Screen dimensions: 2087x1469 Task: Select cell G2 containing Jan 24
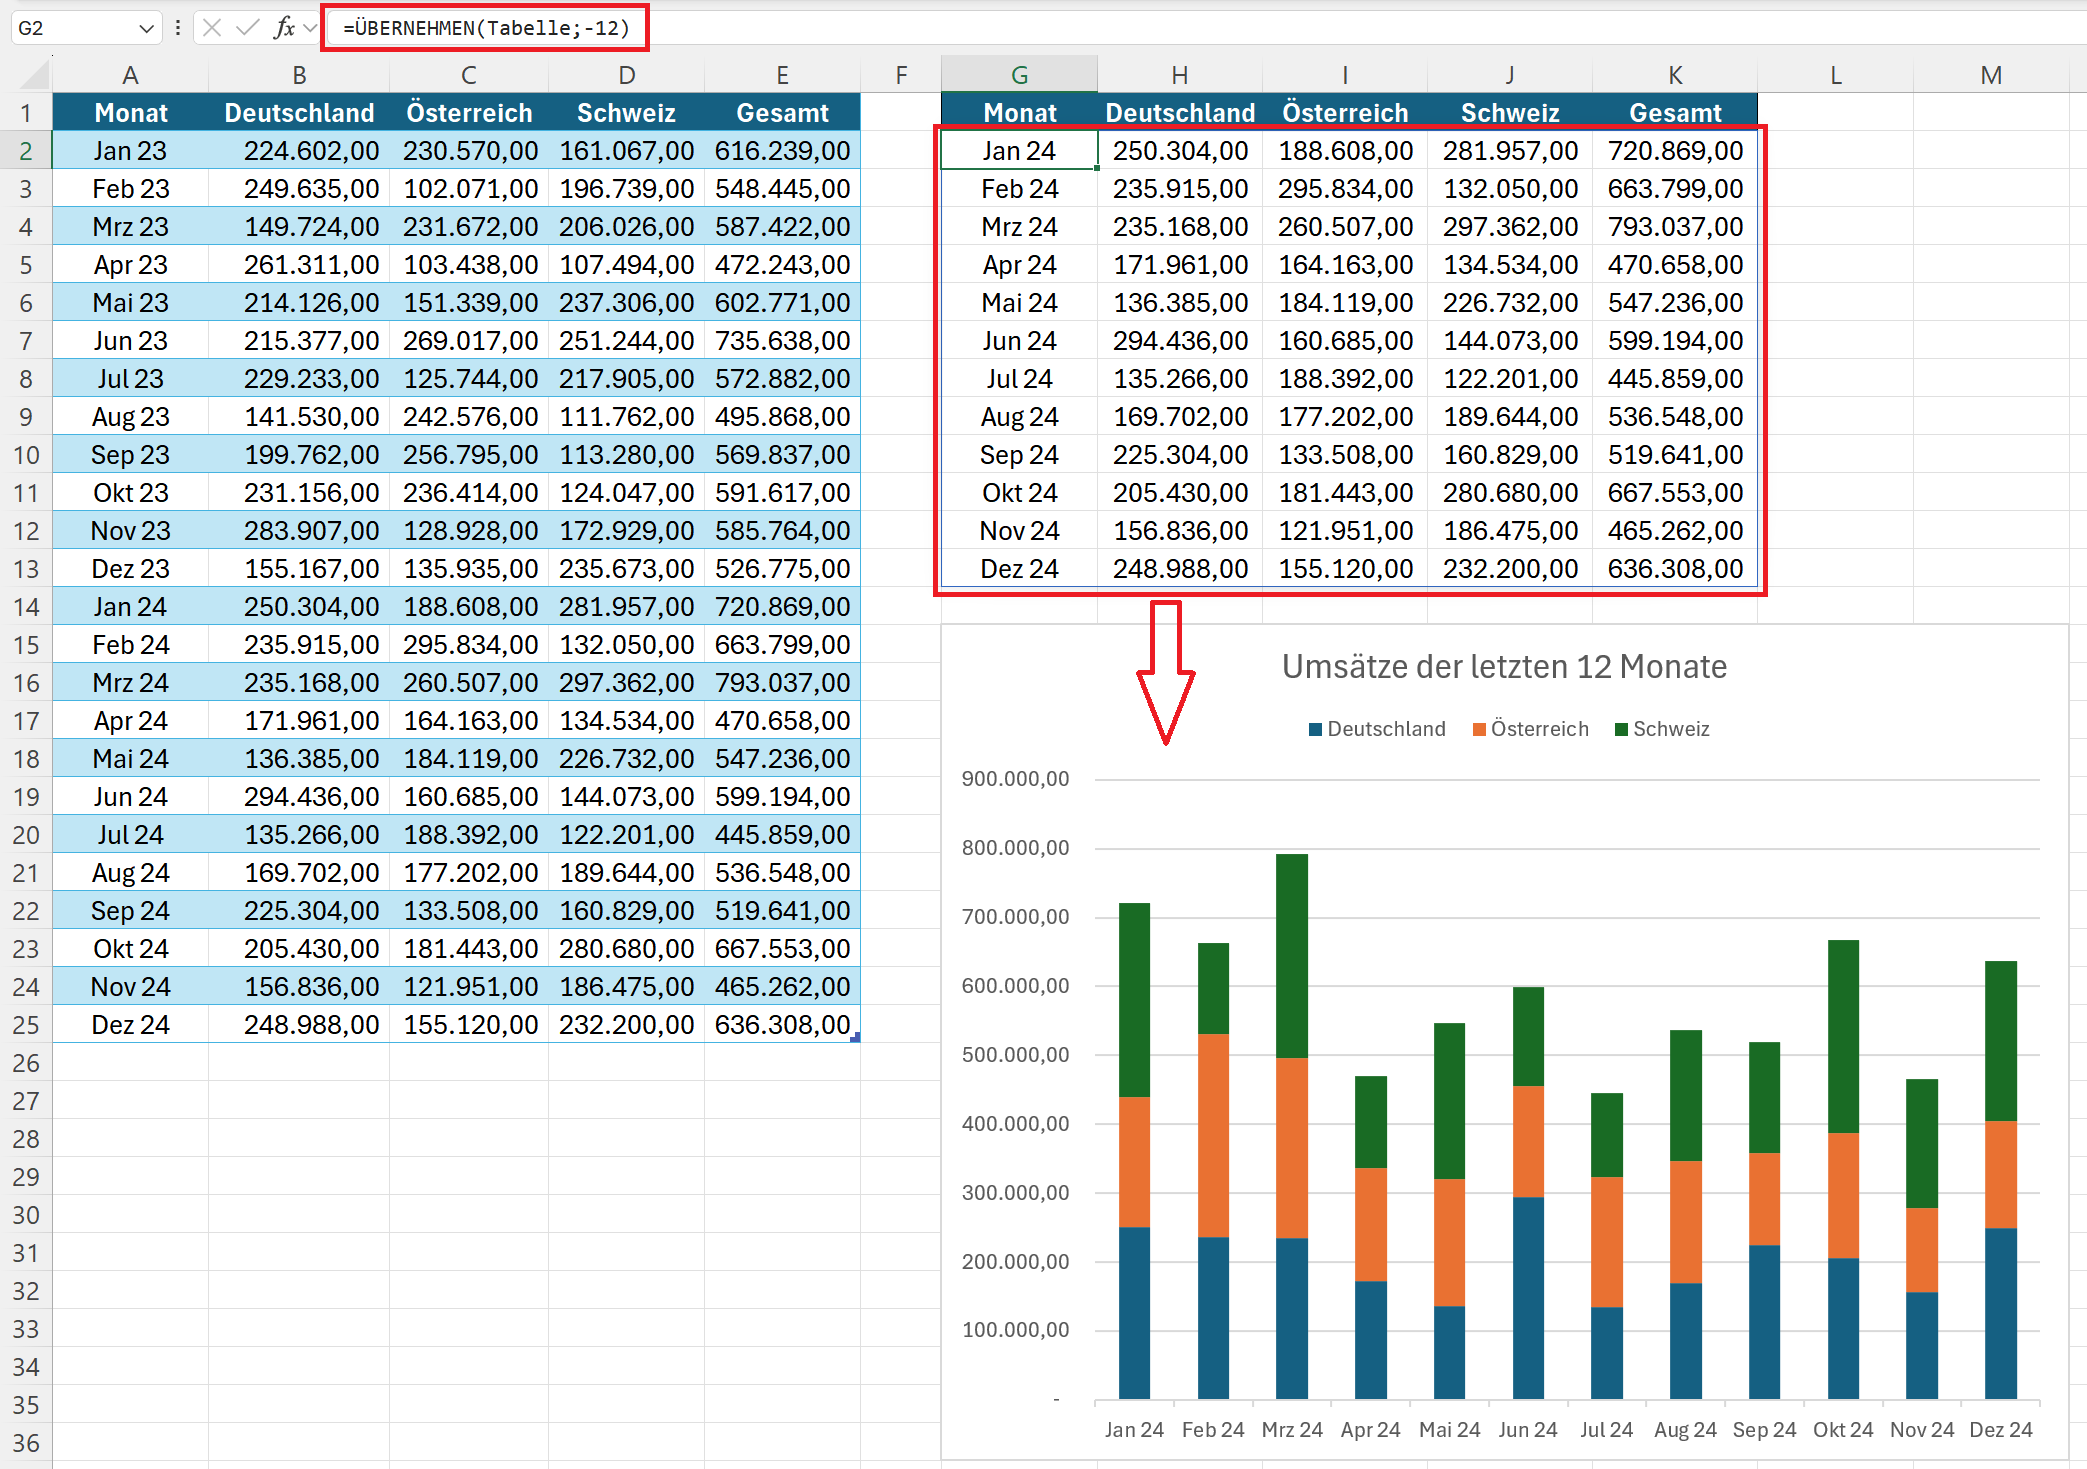[x=1019, y=151]
